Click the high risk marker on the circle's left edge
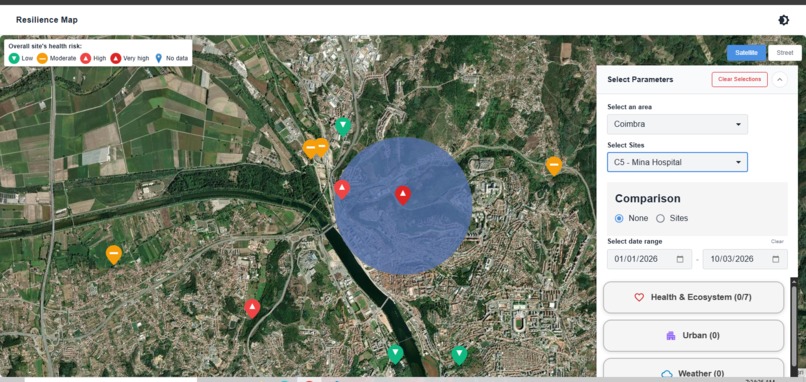The width and height of the screenshot is (806, 382). (x=342, y=189)
